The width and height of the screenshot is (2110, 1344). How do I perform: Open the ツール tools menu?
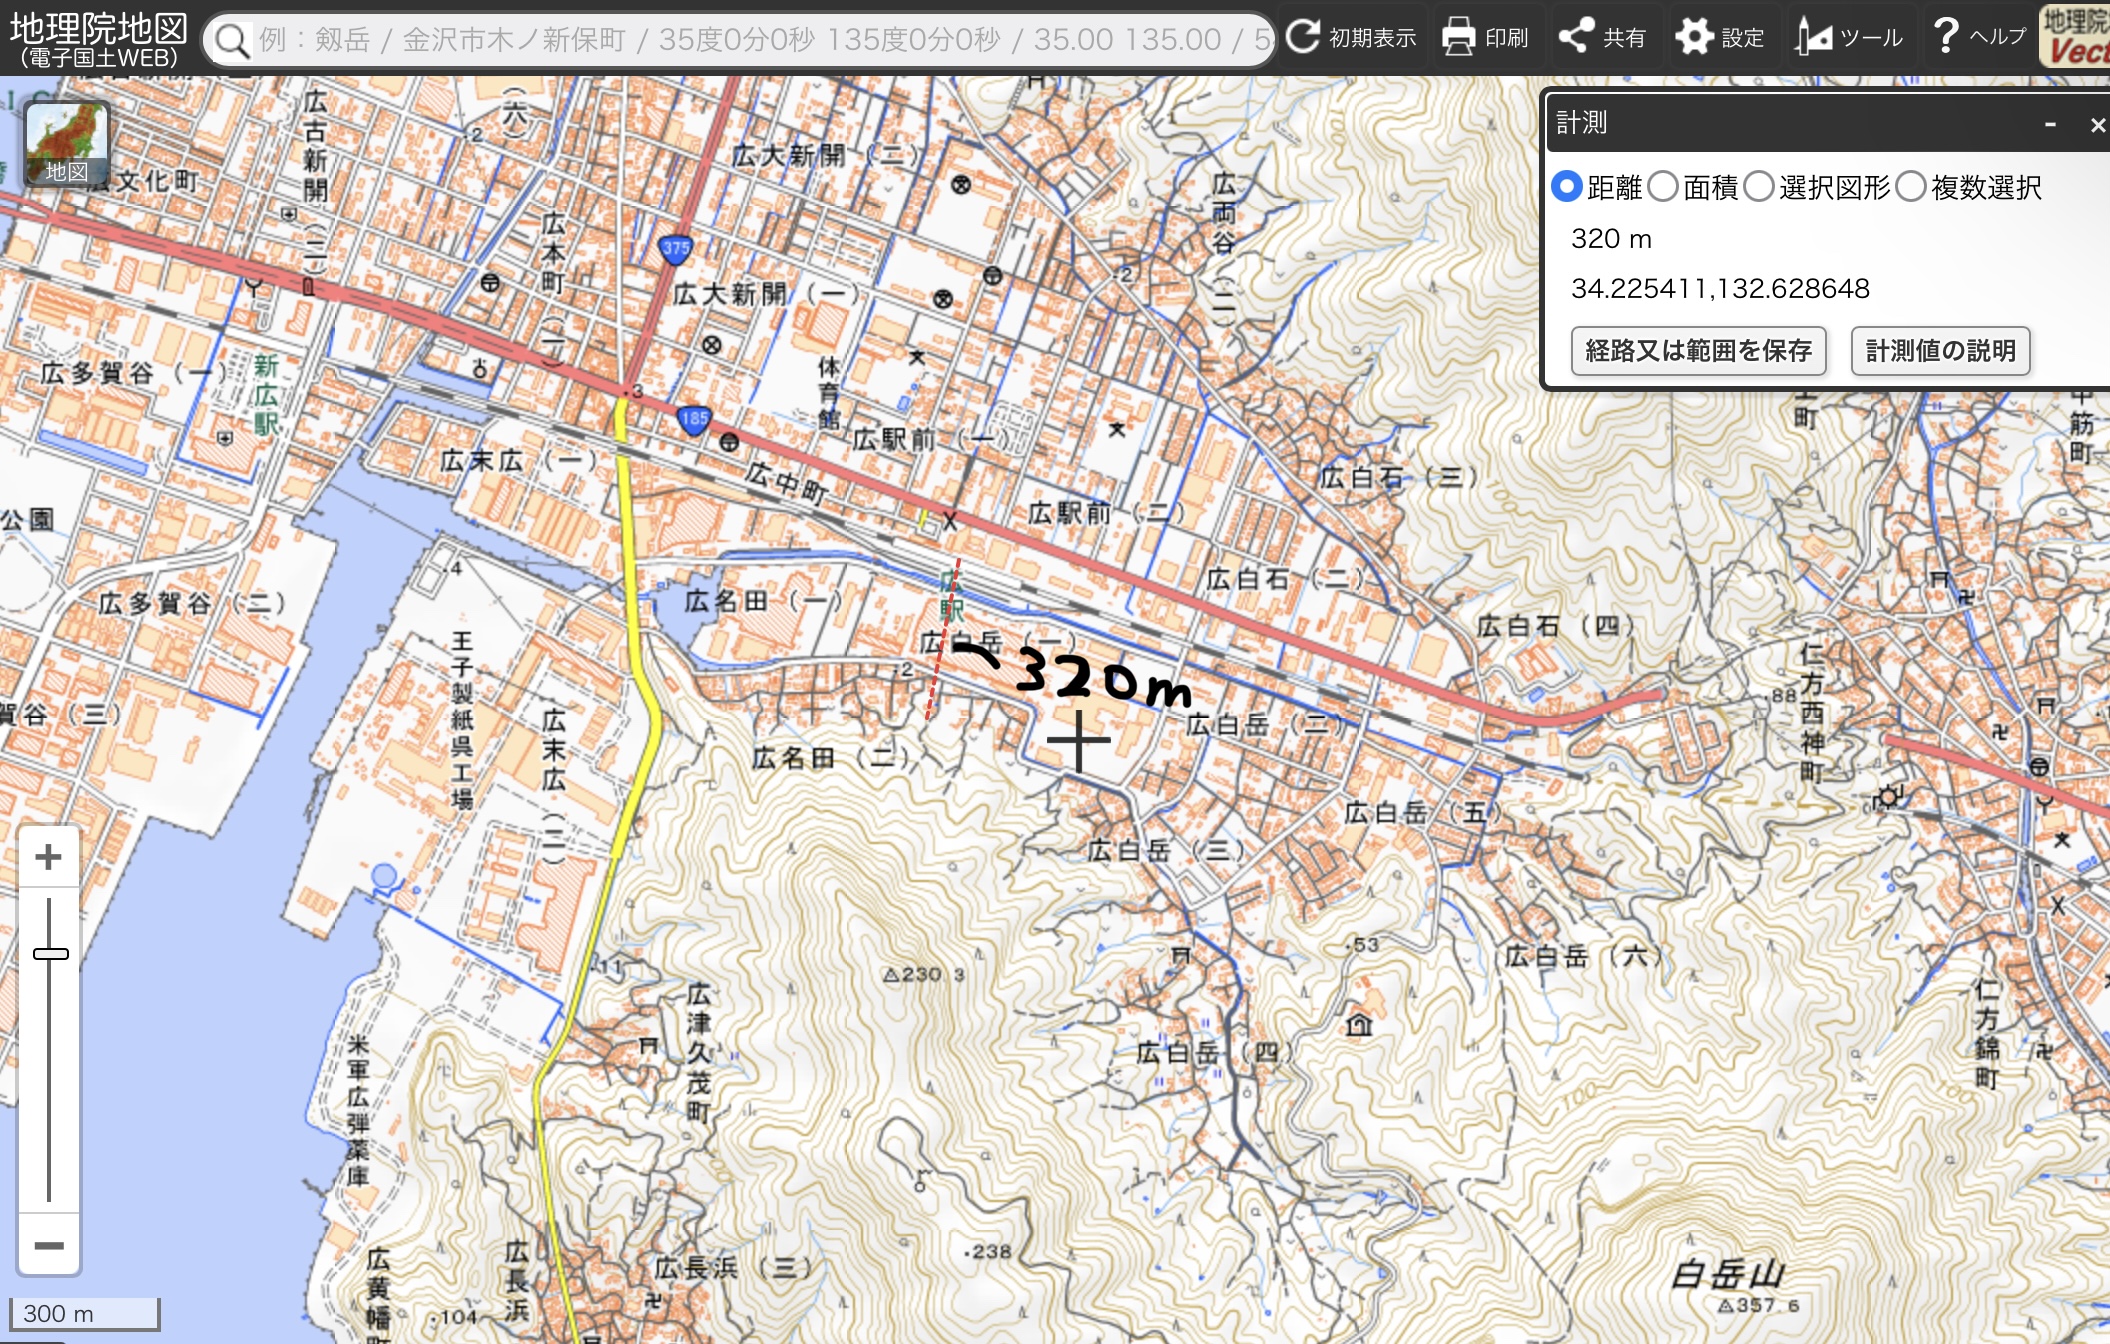pyautogui.click(x=1849, y=38)
